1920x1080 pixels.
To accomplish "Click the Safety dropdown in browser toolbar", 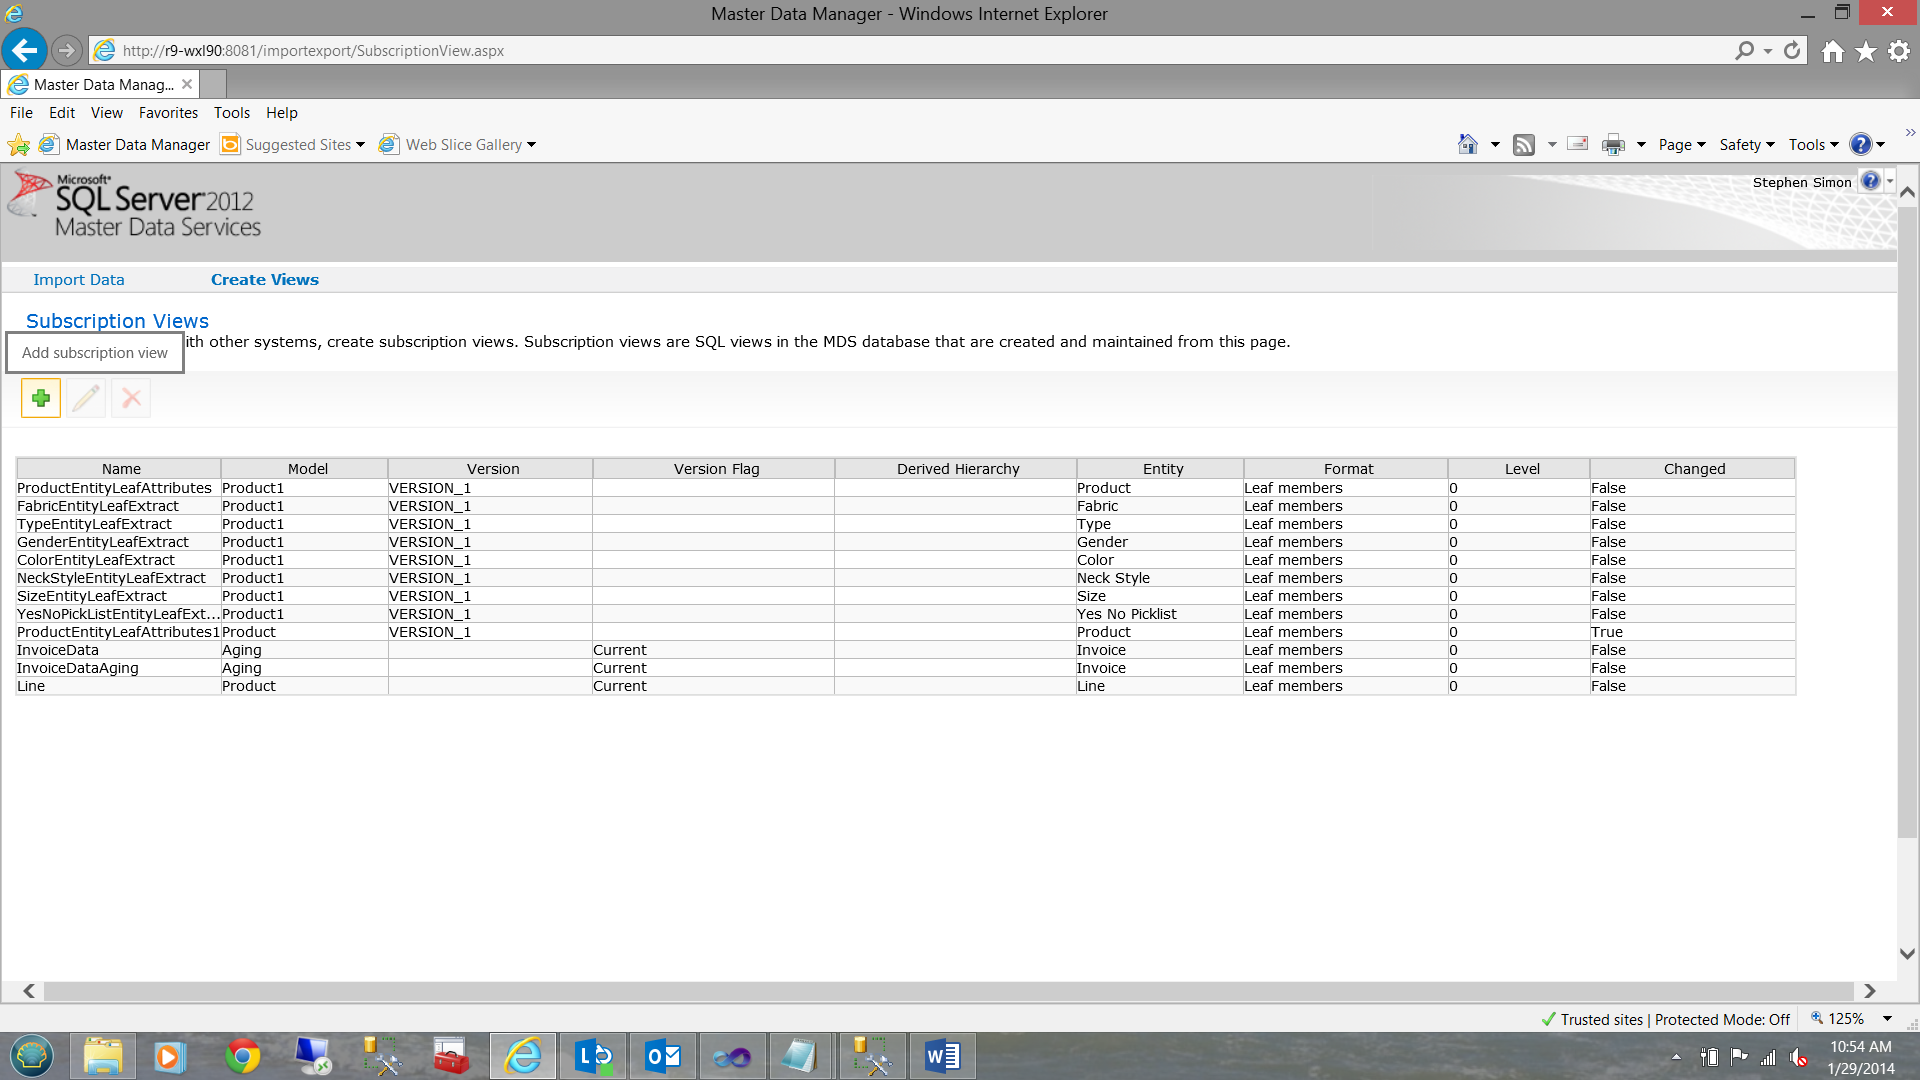I will [1746, 144].
